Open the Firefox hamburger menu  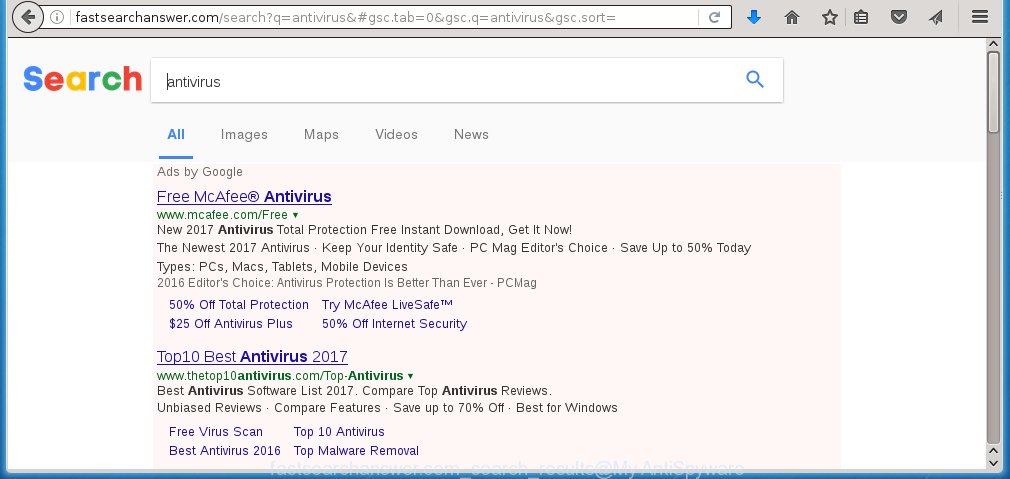pos(980,17)
